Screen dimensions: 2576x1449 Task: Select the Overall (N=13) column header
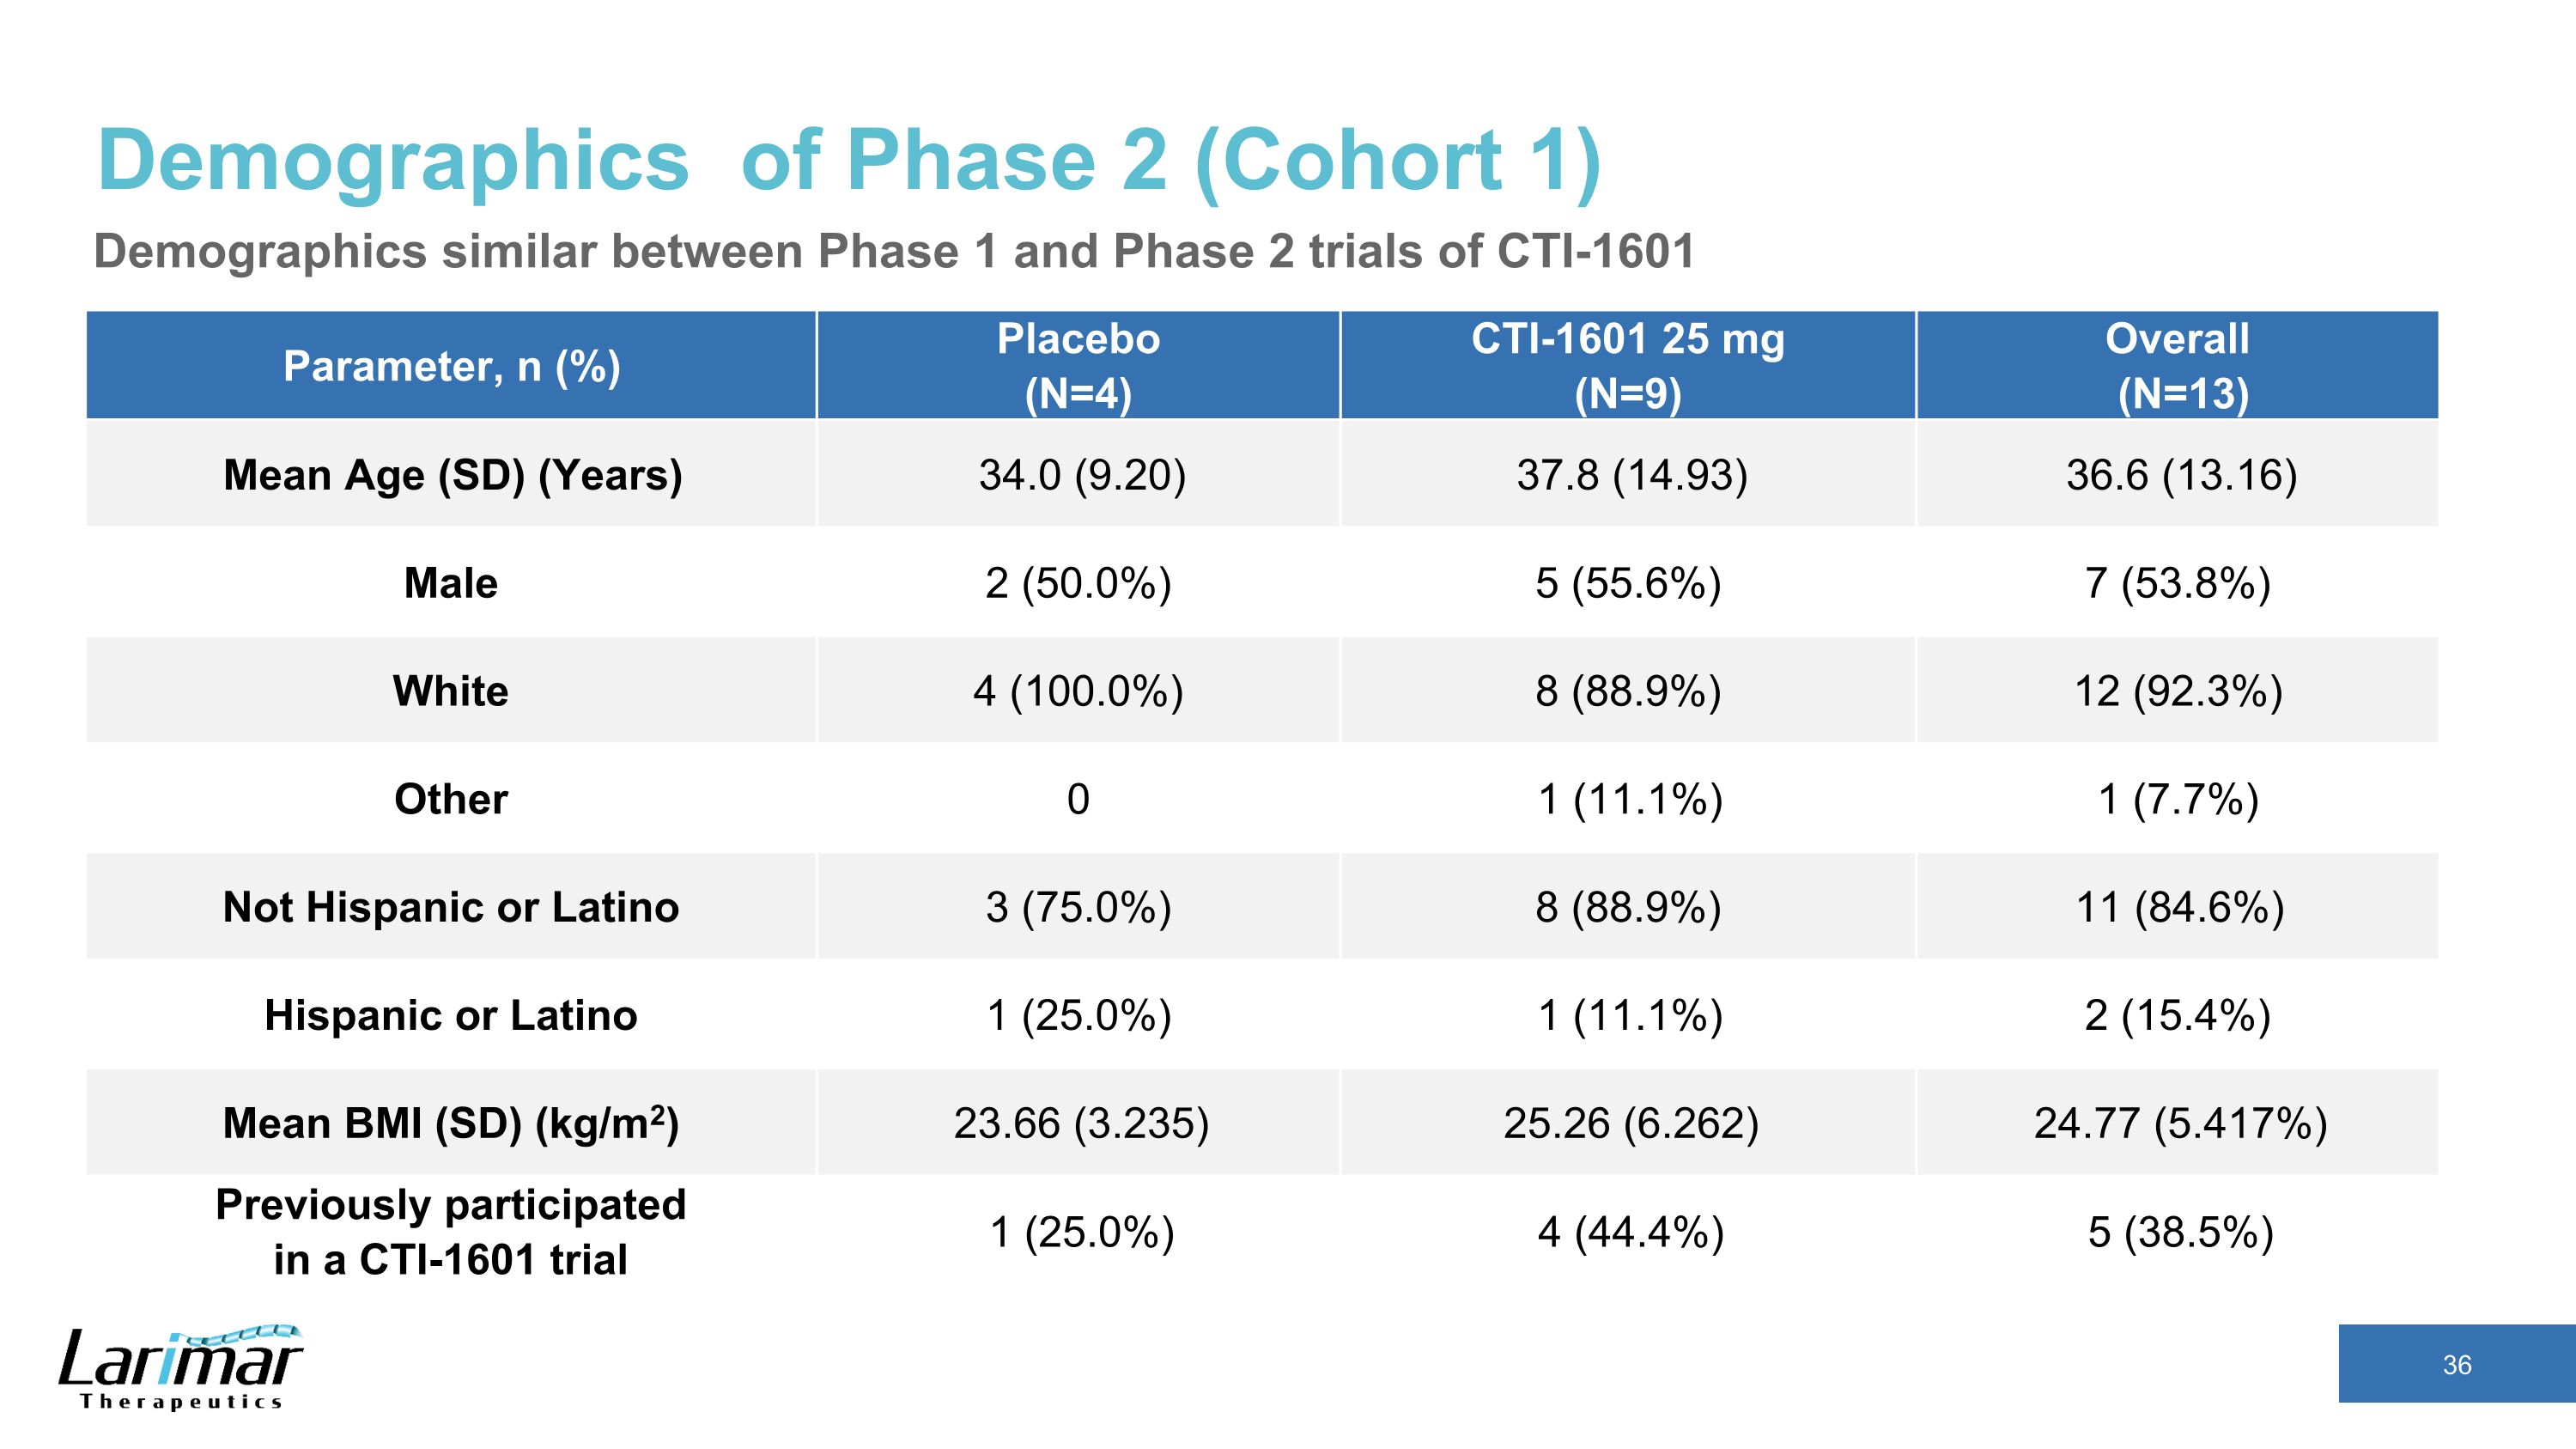pyautogui.click(x=2177, y=366)
